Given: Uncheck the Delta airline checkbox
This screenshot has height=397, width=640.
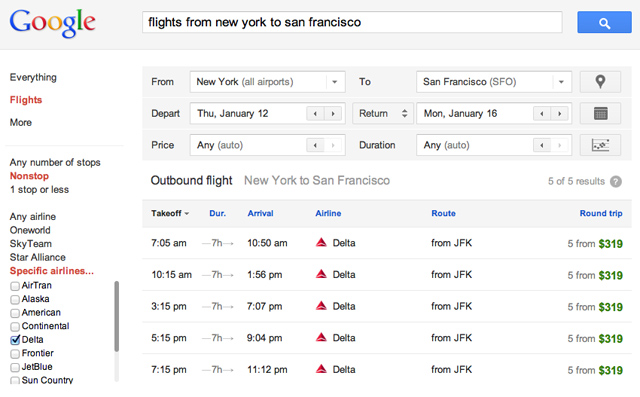Looking at the screenshot, I should 15,339.
